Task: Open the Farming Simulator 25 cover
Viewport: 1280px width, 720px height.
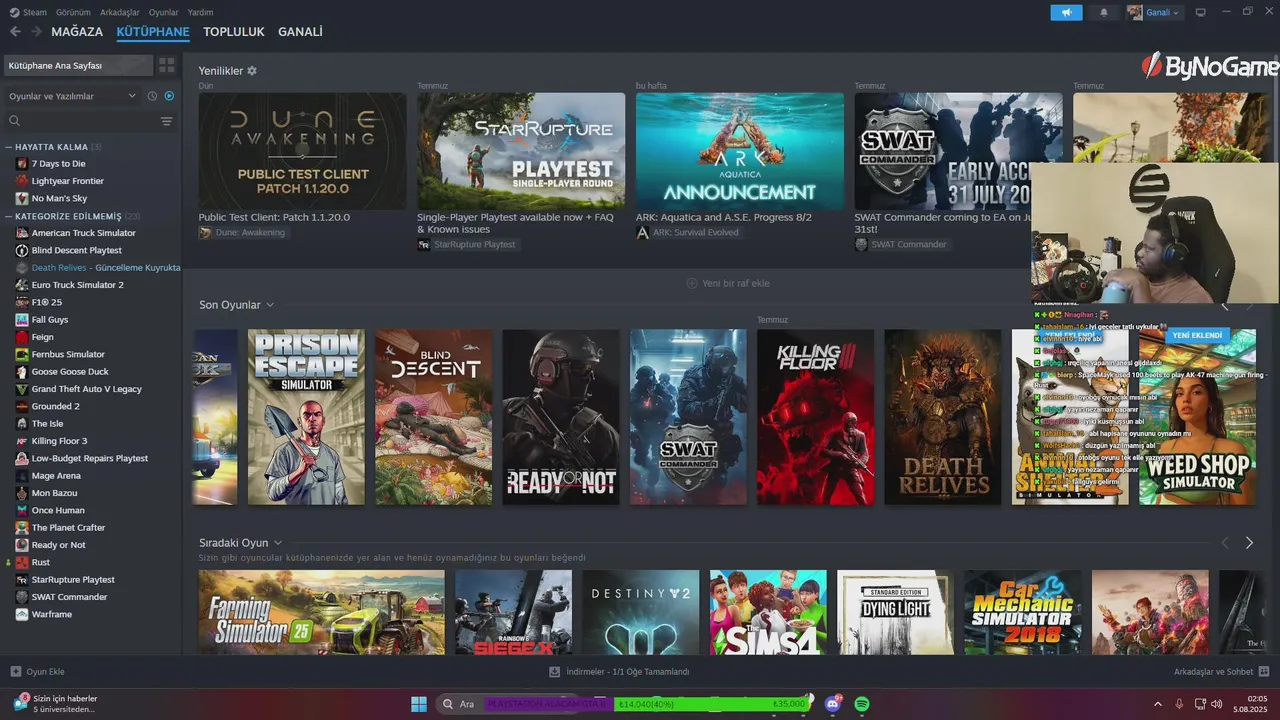Action: (322, 612)
